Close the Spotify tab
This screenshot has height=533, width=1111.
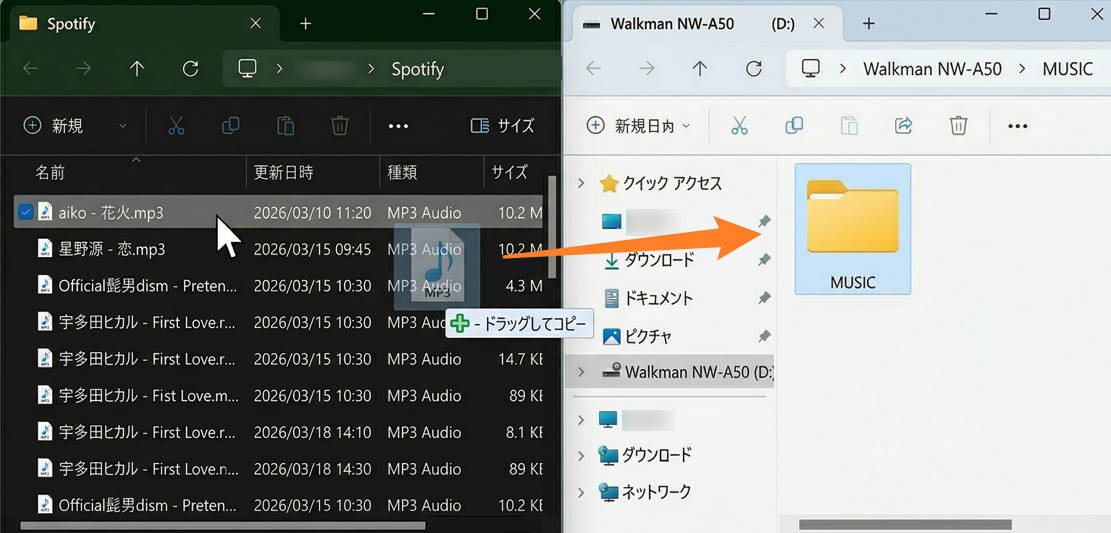(256, 23)
